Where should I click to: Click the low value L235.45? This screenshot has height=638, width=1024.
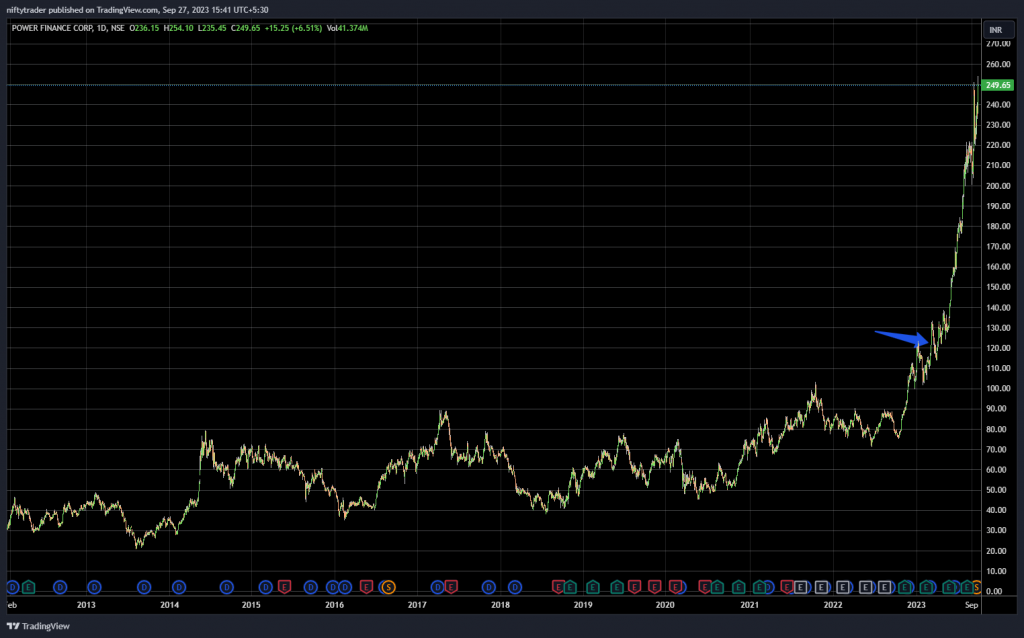click(x=212, y=28)
